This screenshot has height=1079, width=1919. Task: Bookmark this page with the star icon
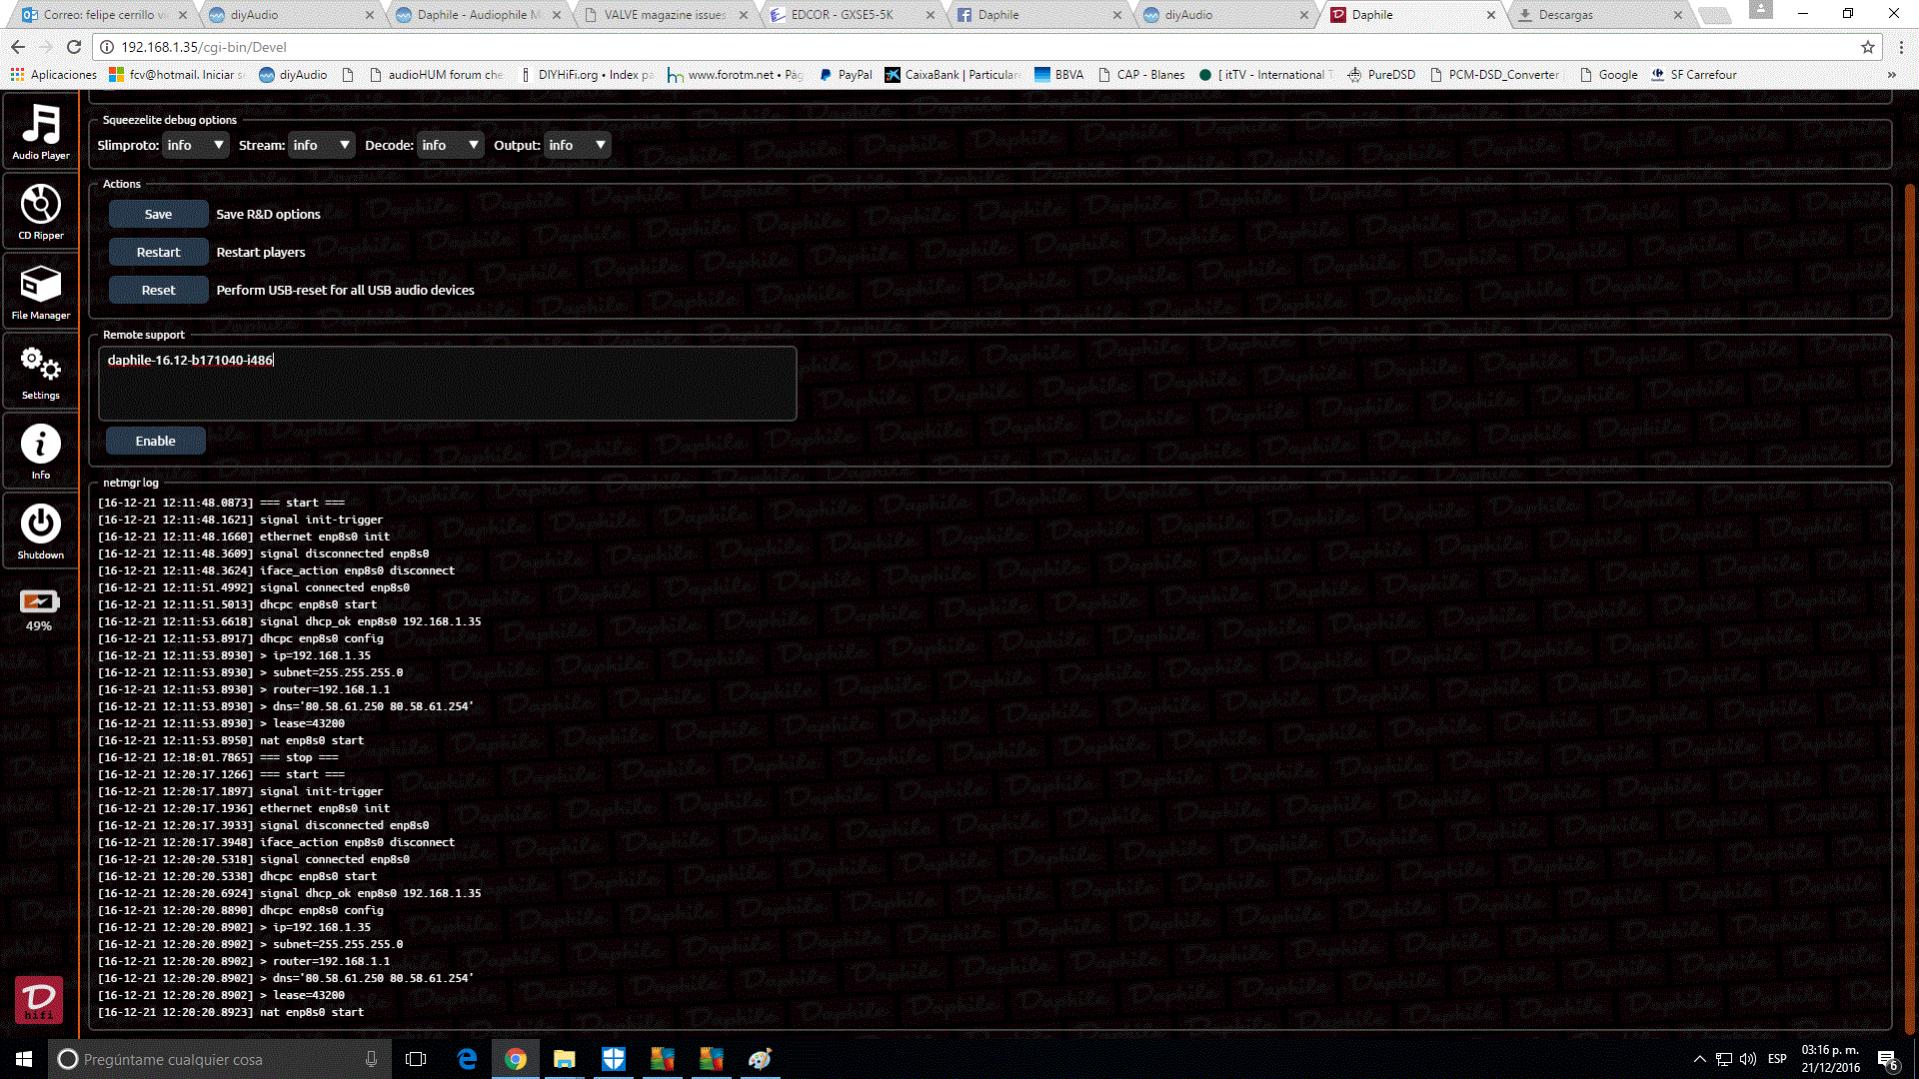click(1867, 47)
